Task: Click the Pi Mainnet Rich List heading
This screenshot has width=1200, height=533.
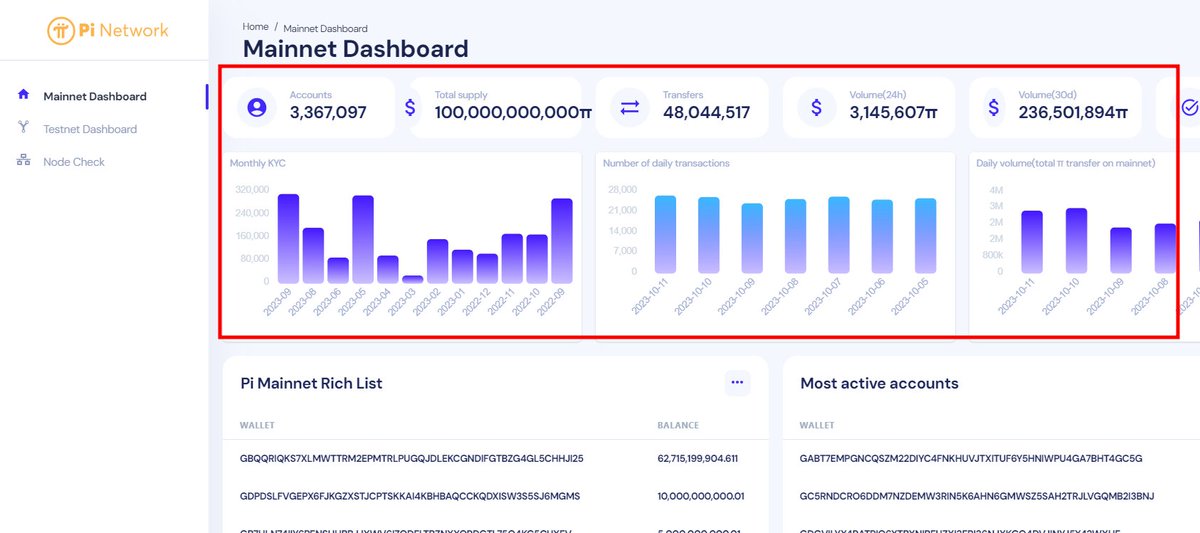Action: coord(312,383)
